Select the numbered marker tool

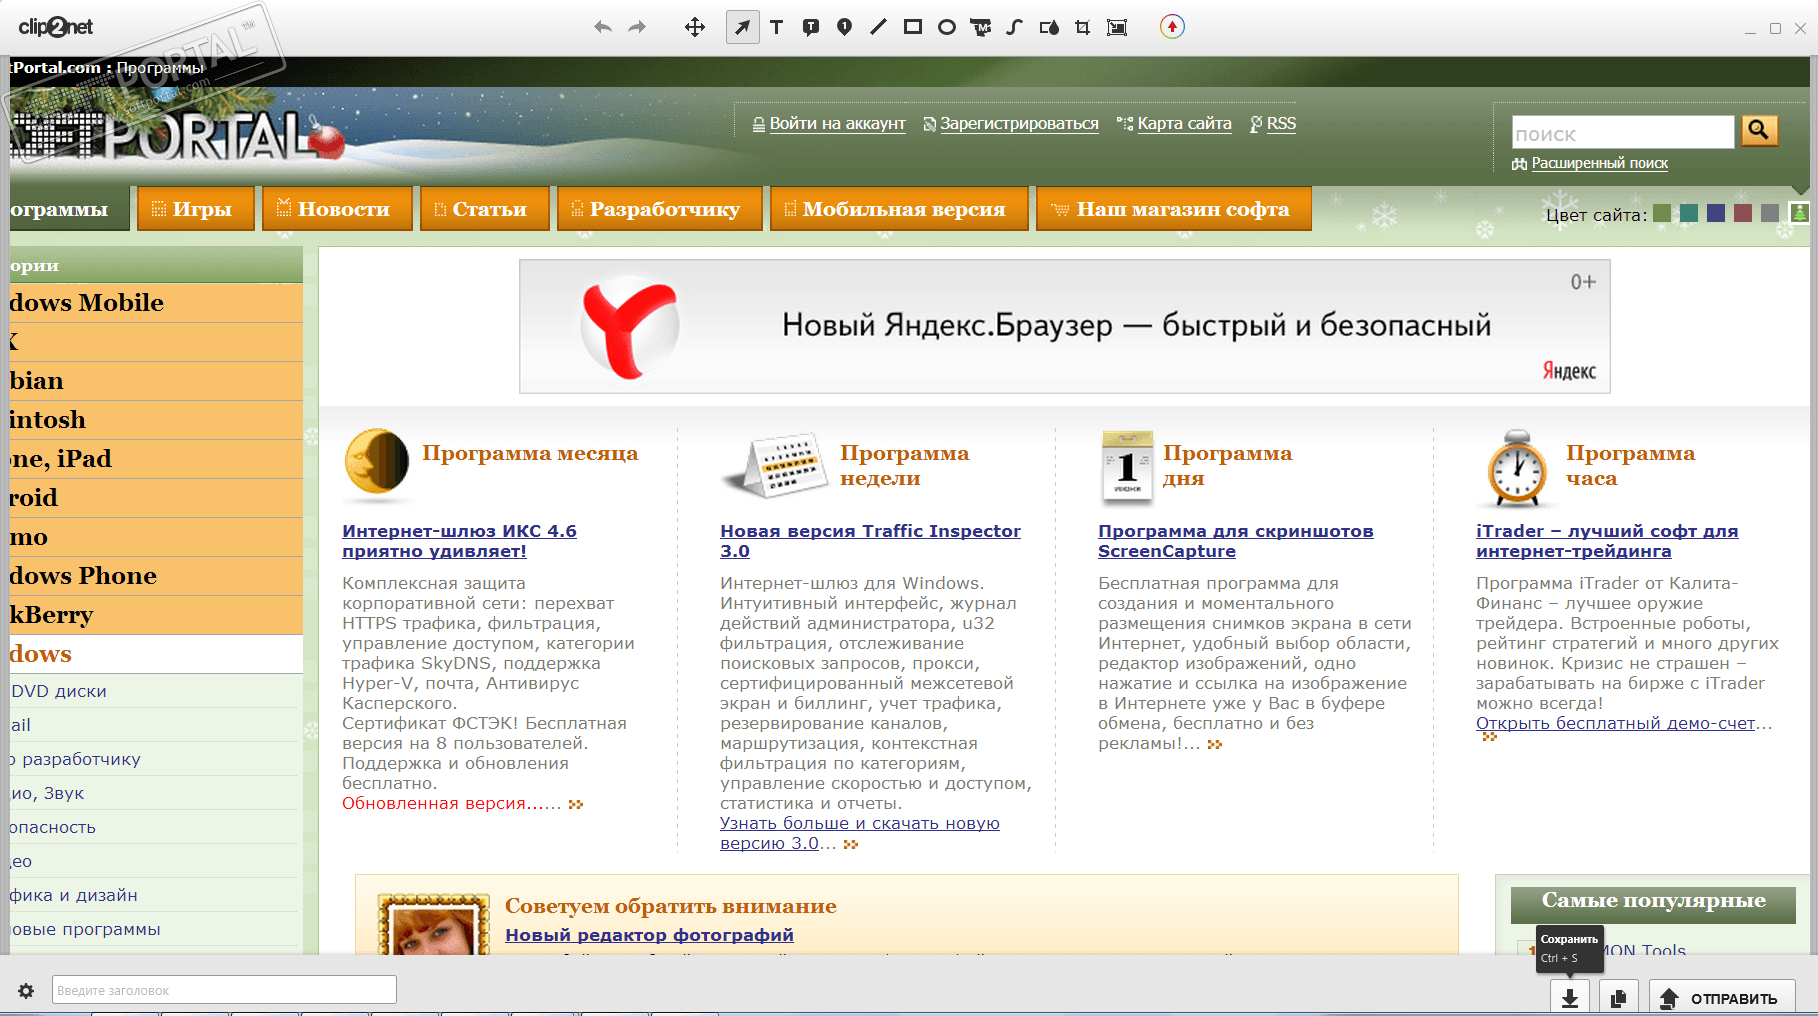click(x=845, y=27)
